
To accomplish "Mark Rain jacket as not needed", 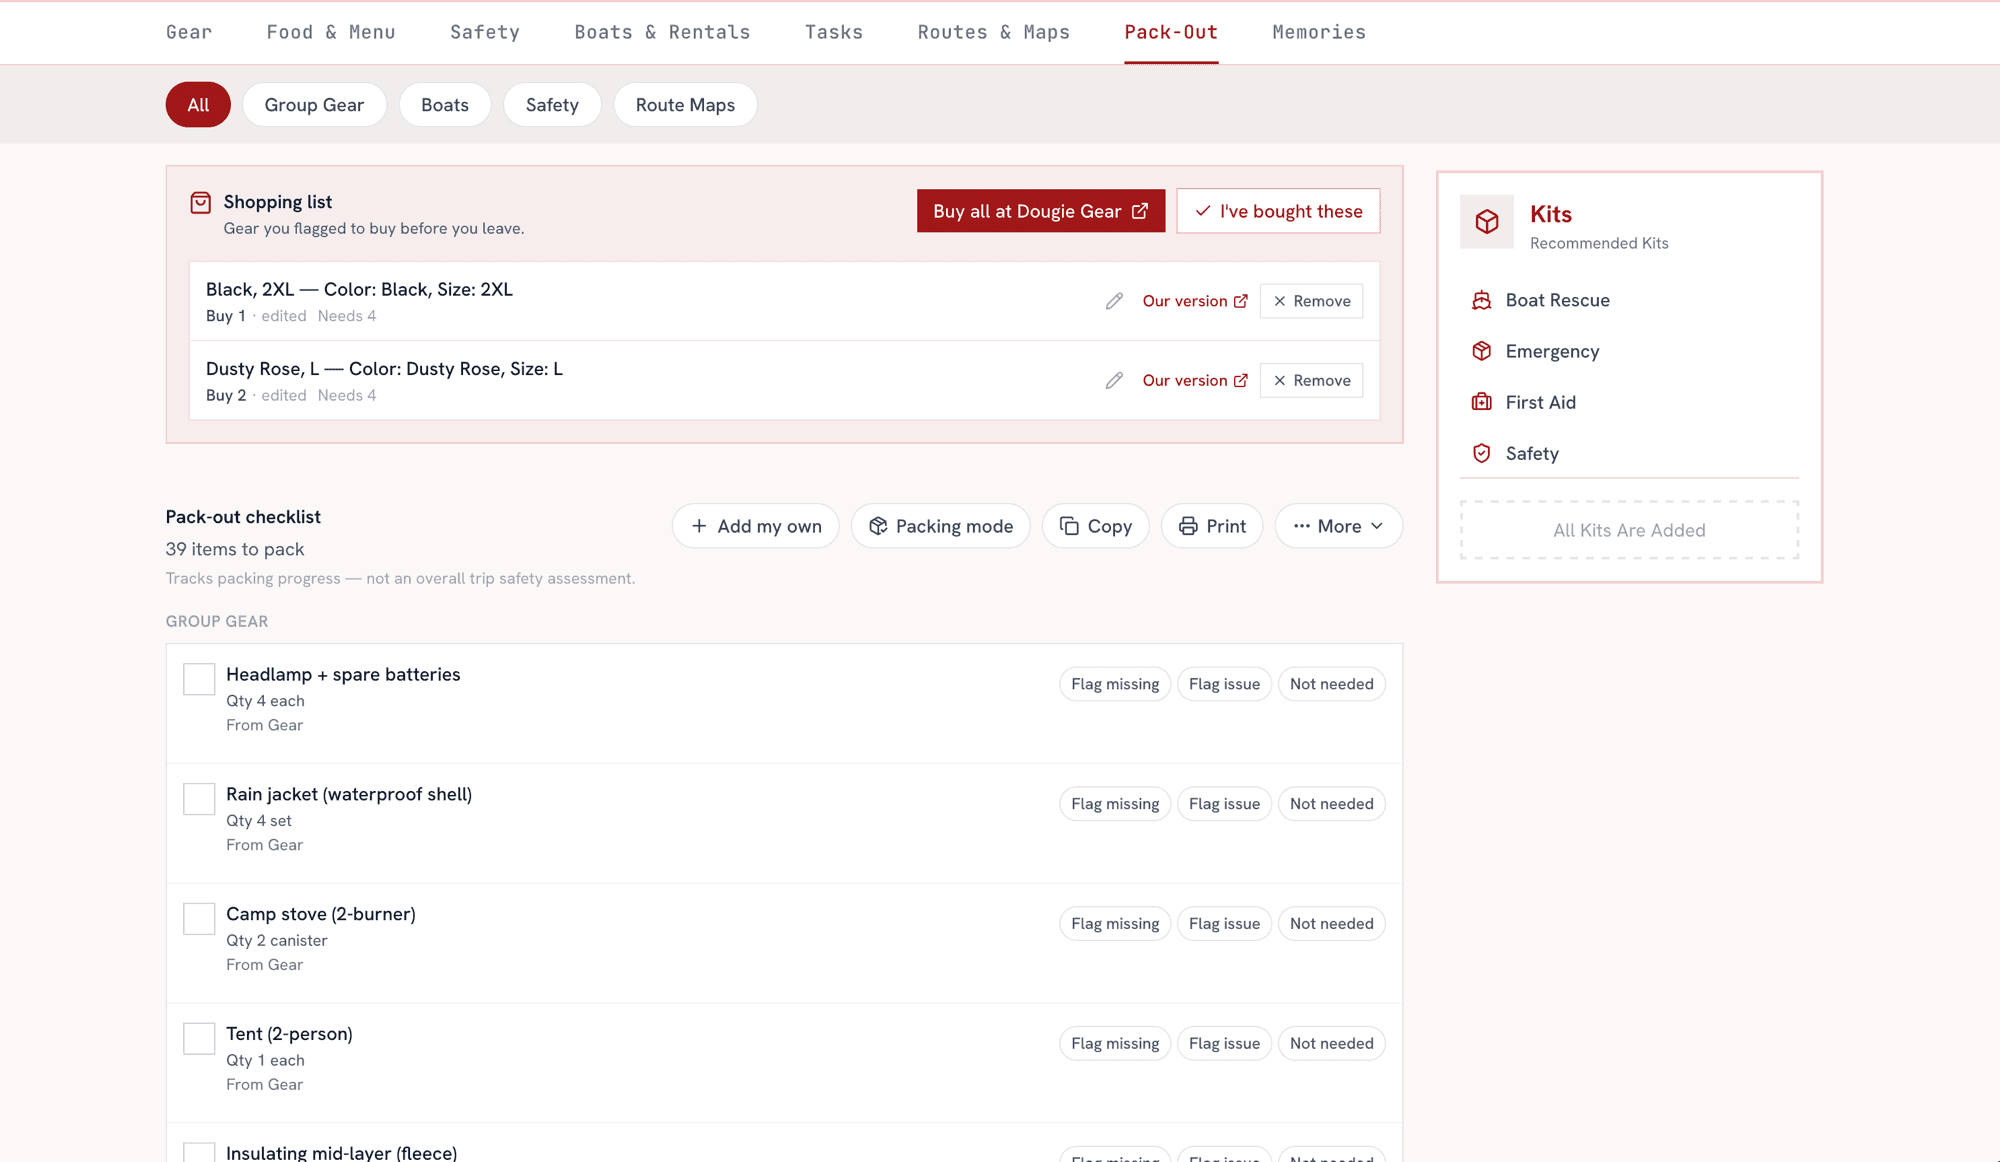I will [x=1331, y=804].
